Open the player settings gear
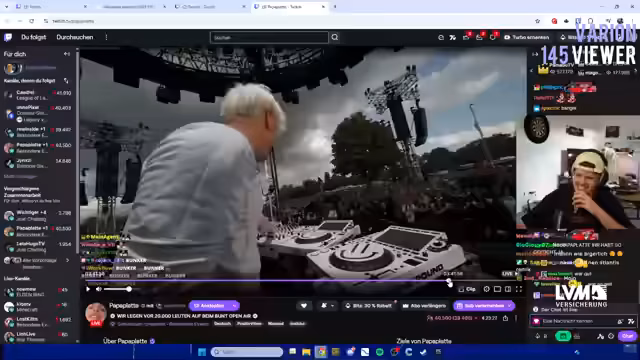Screen dimensions: 640x360 (487, 289)
